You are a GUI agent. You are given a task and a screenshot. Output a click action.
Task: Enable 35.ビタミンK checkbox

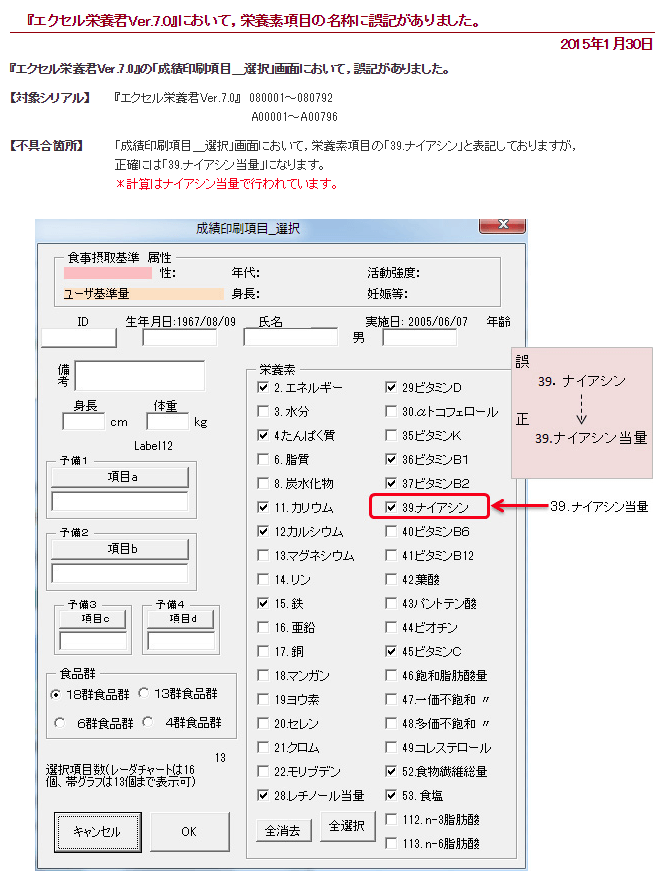(391, 435)
